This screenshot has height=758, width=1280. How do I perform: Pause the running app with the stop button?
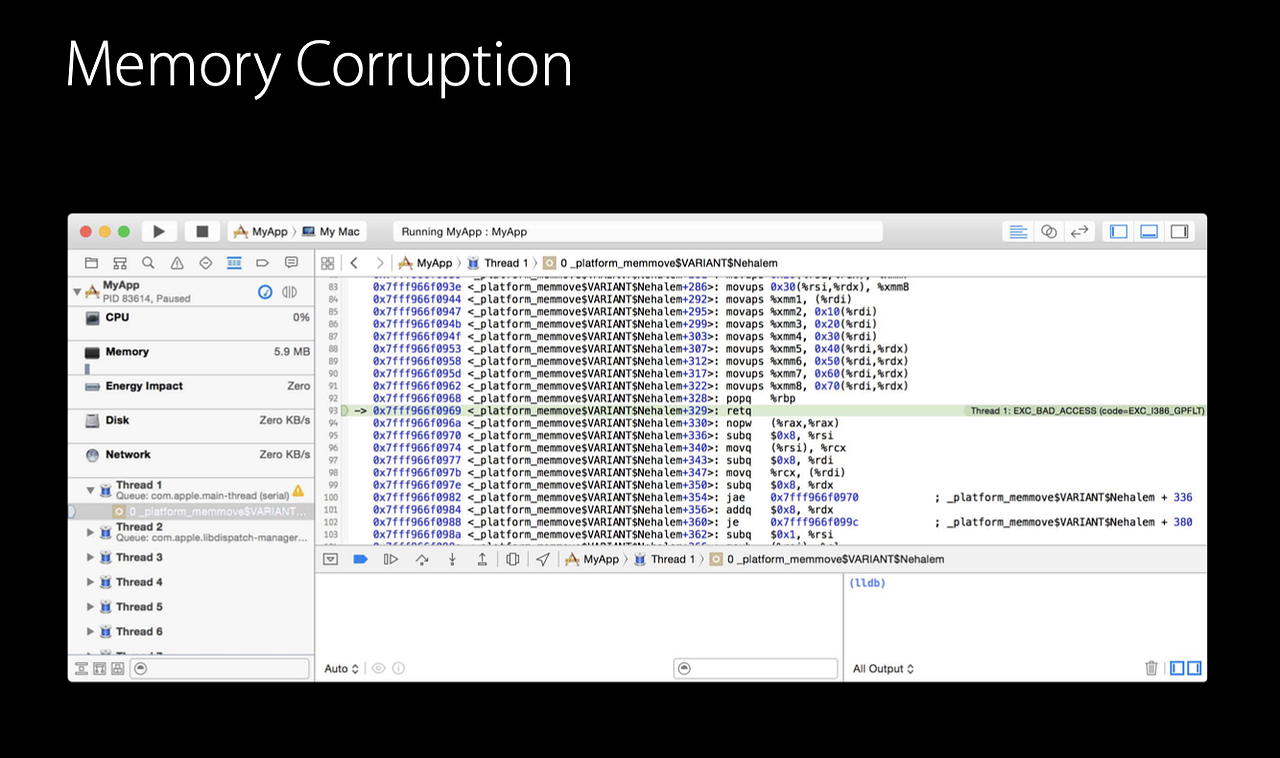(201, 231)
